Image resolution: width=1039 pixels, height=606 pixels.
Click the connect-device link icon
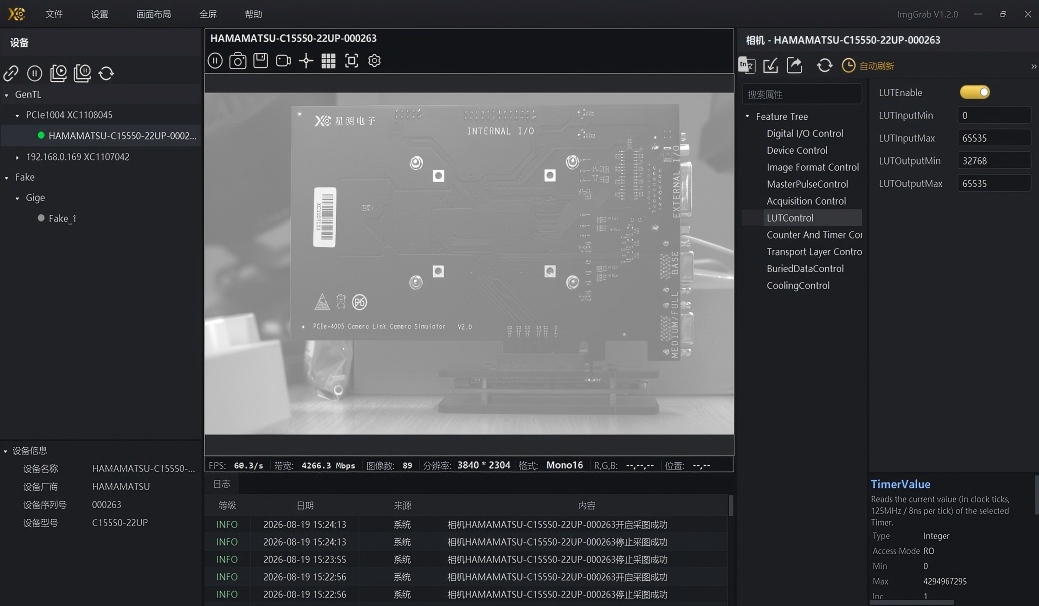click(11, 73)
